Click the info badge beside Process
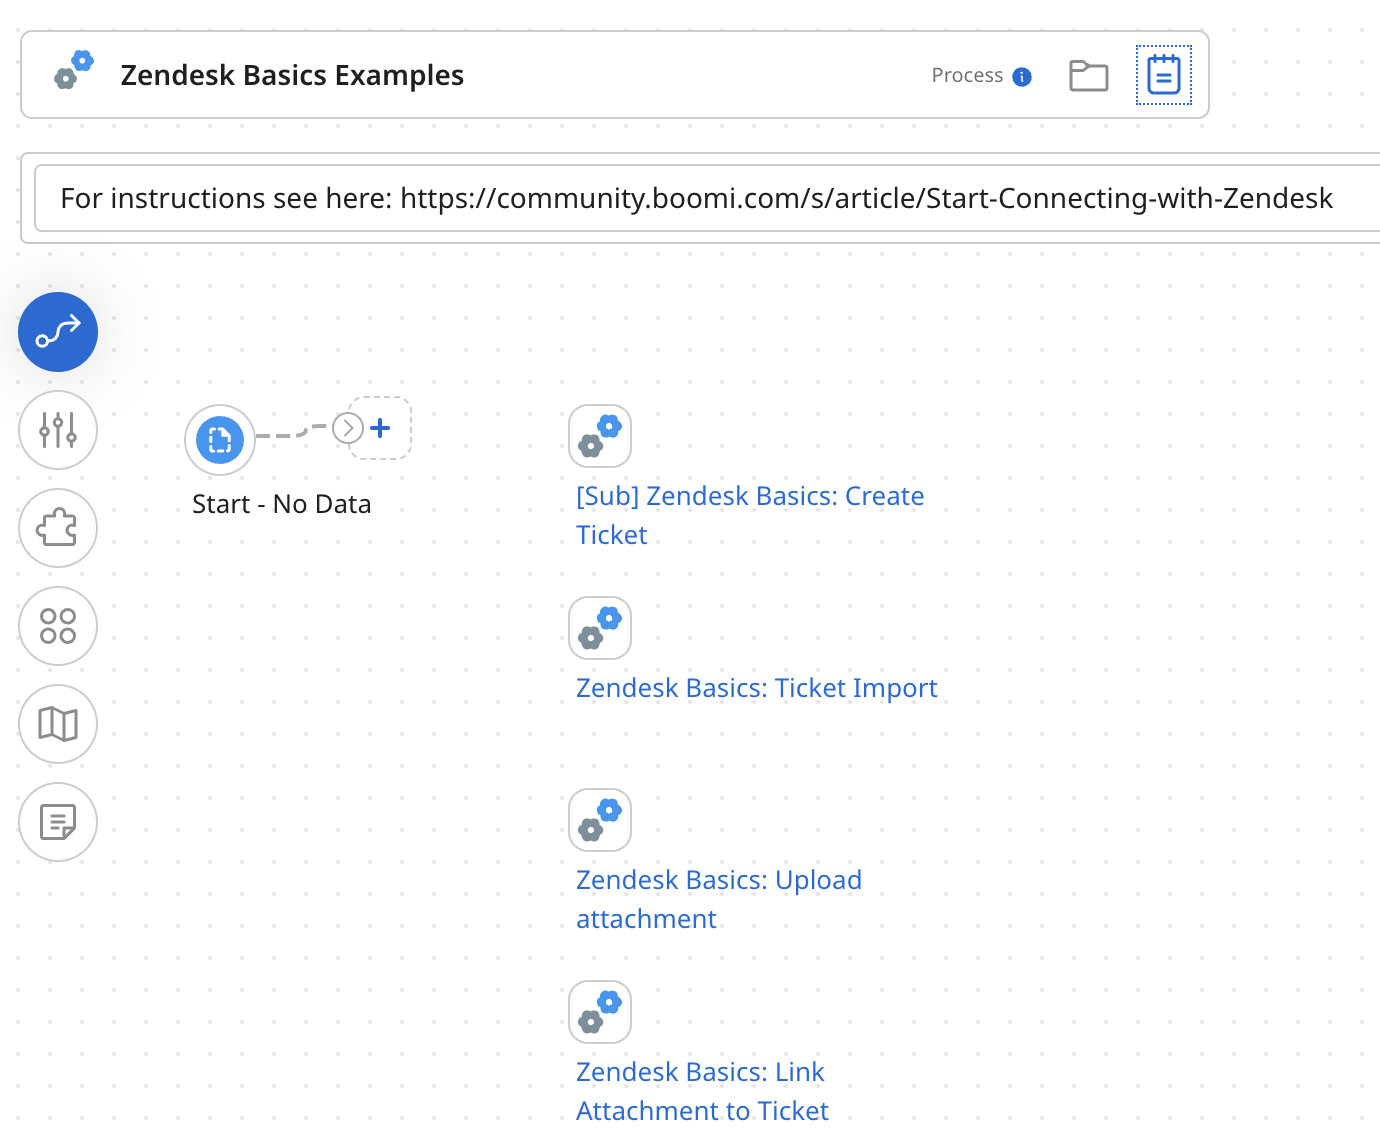Viewport: 1380px width, 1136px height. coord(1023,76)
